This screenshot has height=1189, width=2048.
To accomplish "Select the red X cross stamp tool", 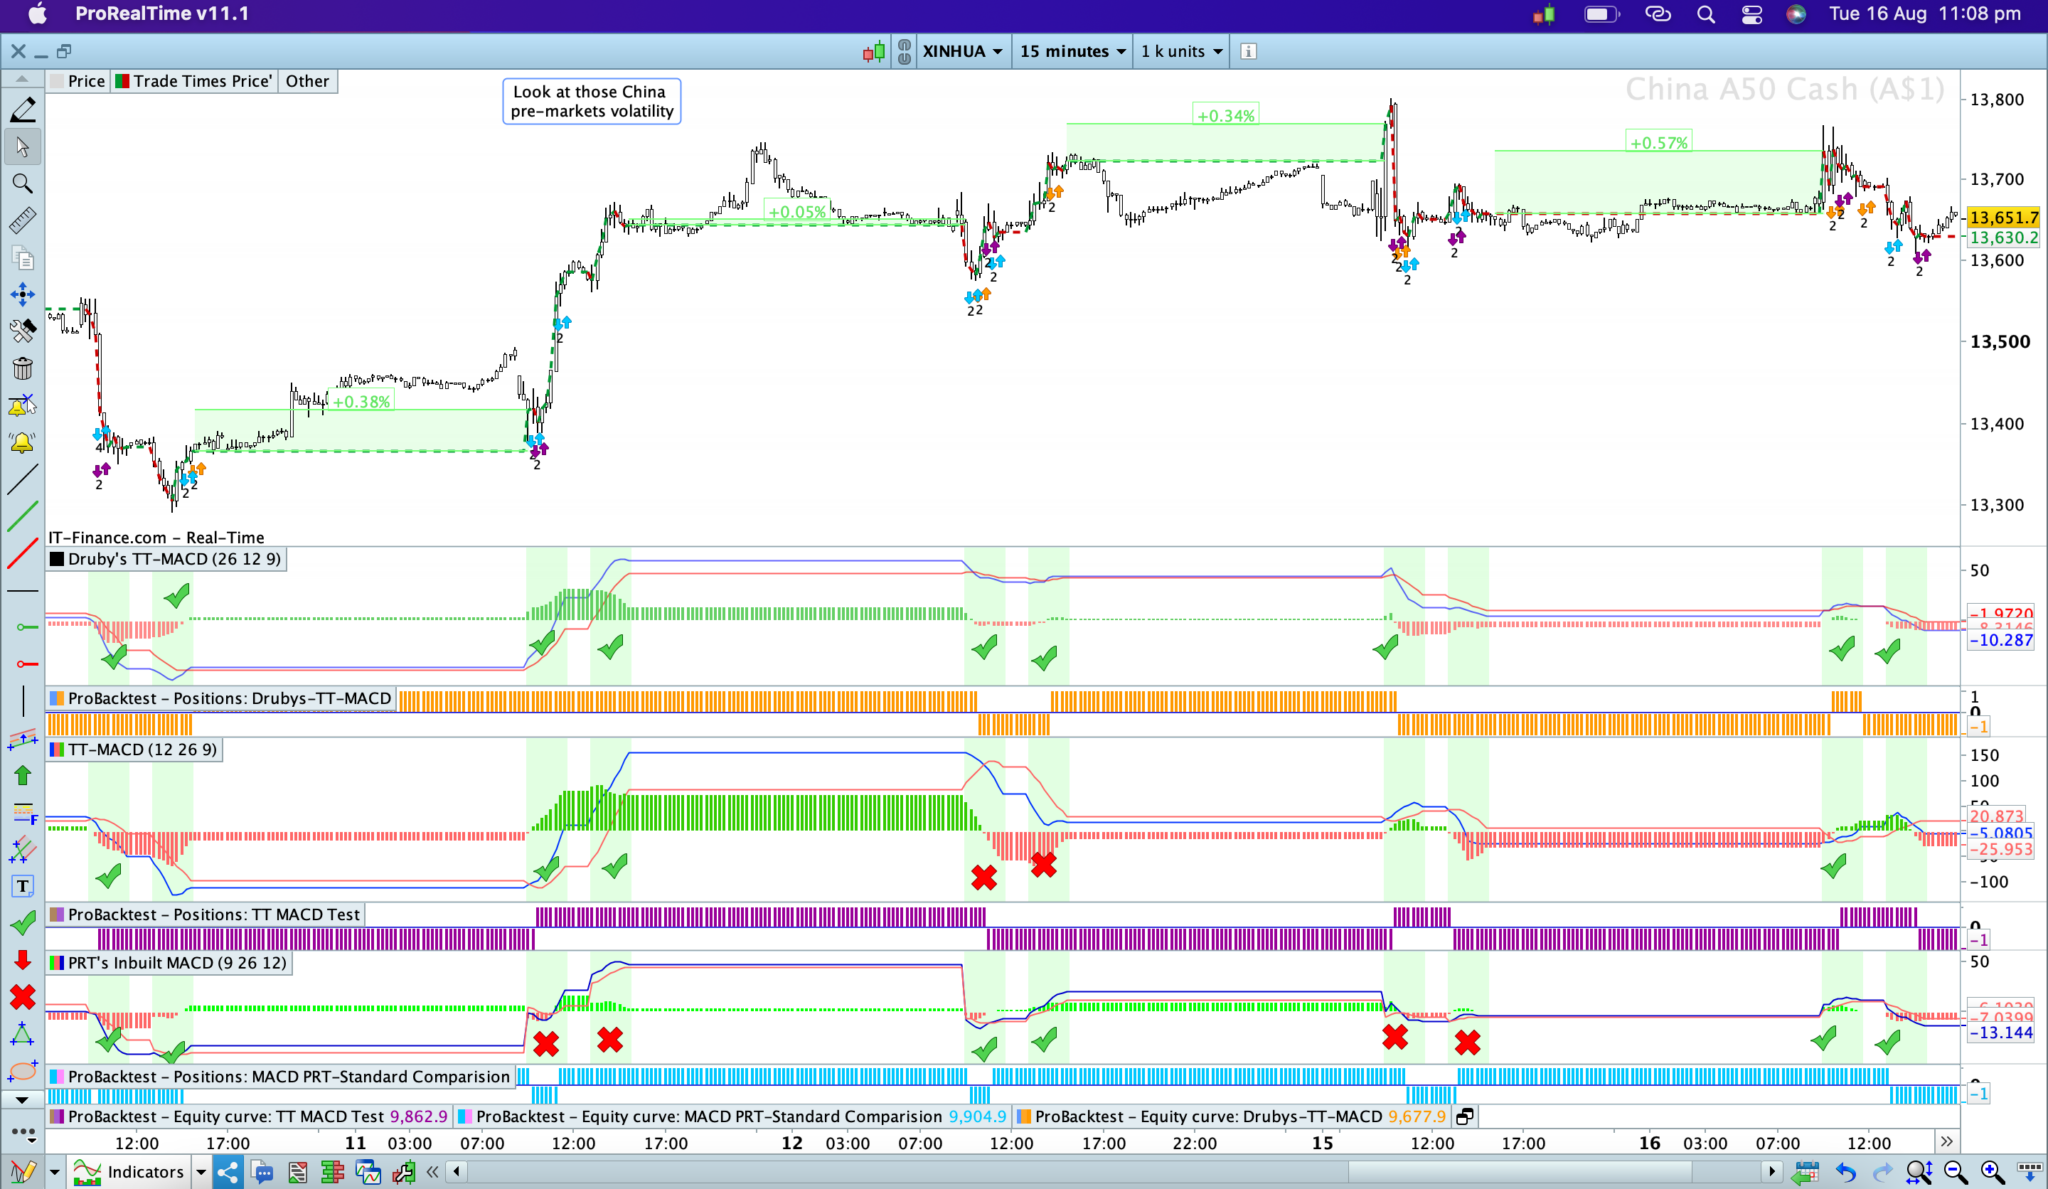I will tap(22, 997).
